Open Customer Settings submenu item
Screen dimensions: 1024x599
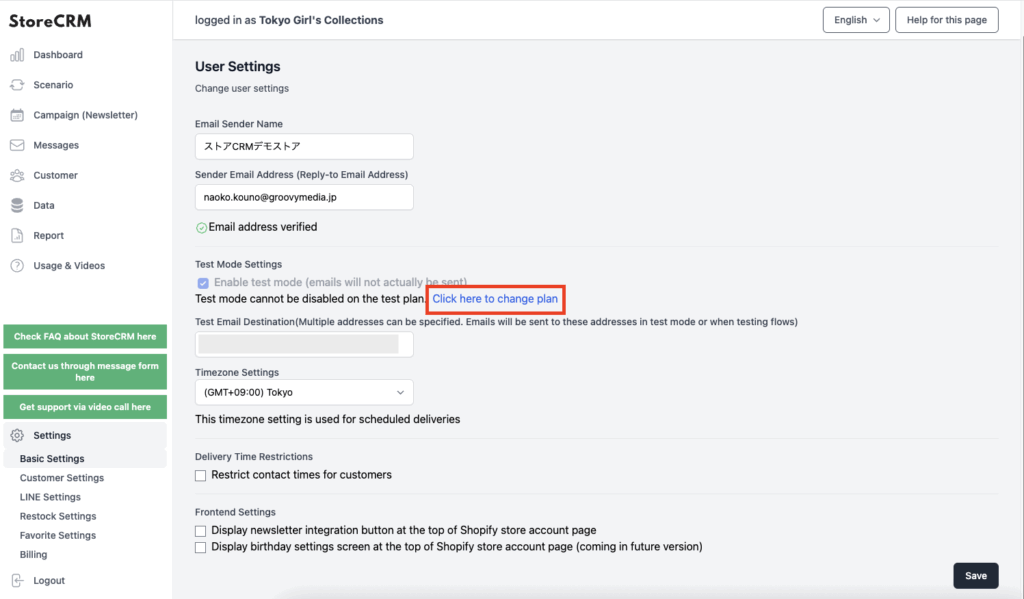coord(61,478)
